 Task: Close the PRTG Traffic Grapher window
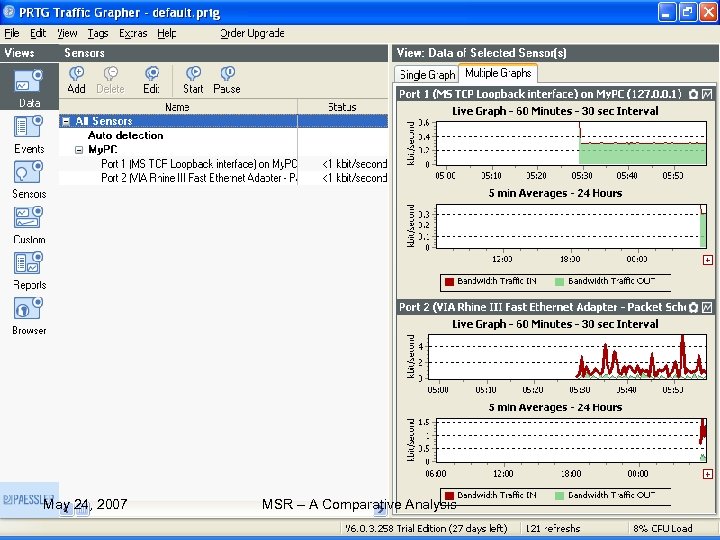point(708,12)
